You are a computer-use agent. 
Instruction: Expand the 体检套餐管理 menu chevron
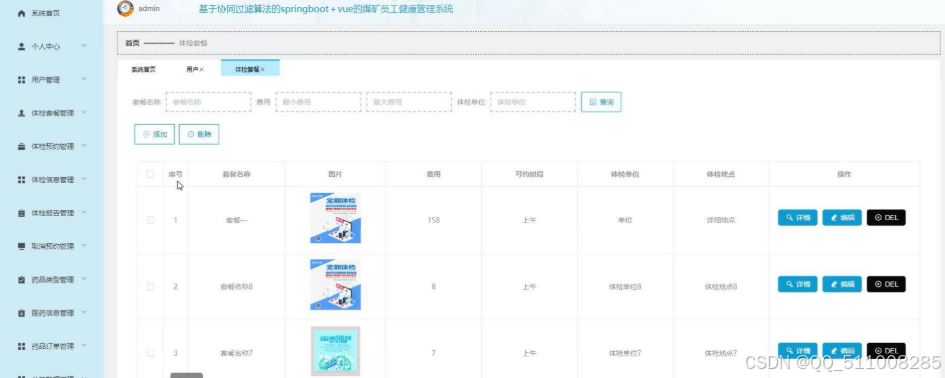click(84, 112)
